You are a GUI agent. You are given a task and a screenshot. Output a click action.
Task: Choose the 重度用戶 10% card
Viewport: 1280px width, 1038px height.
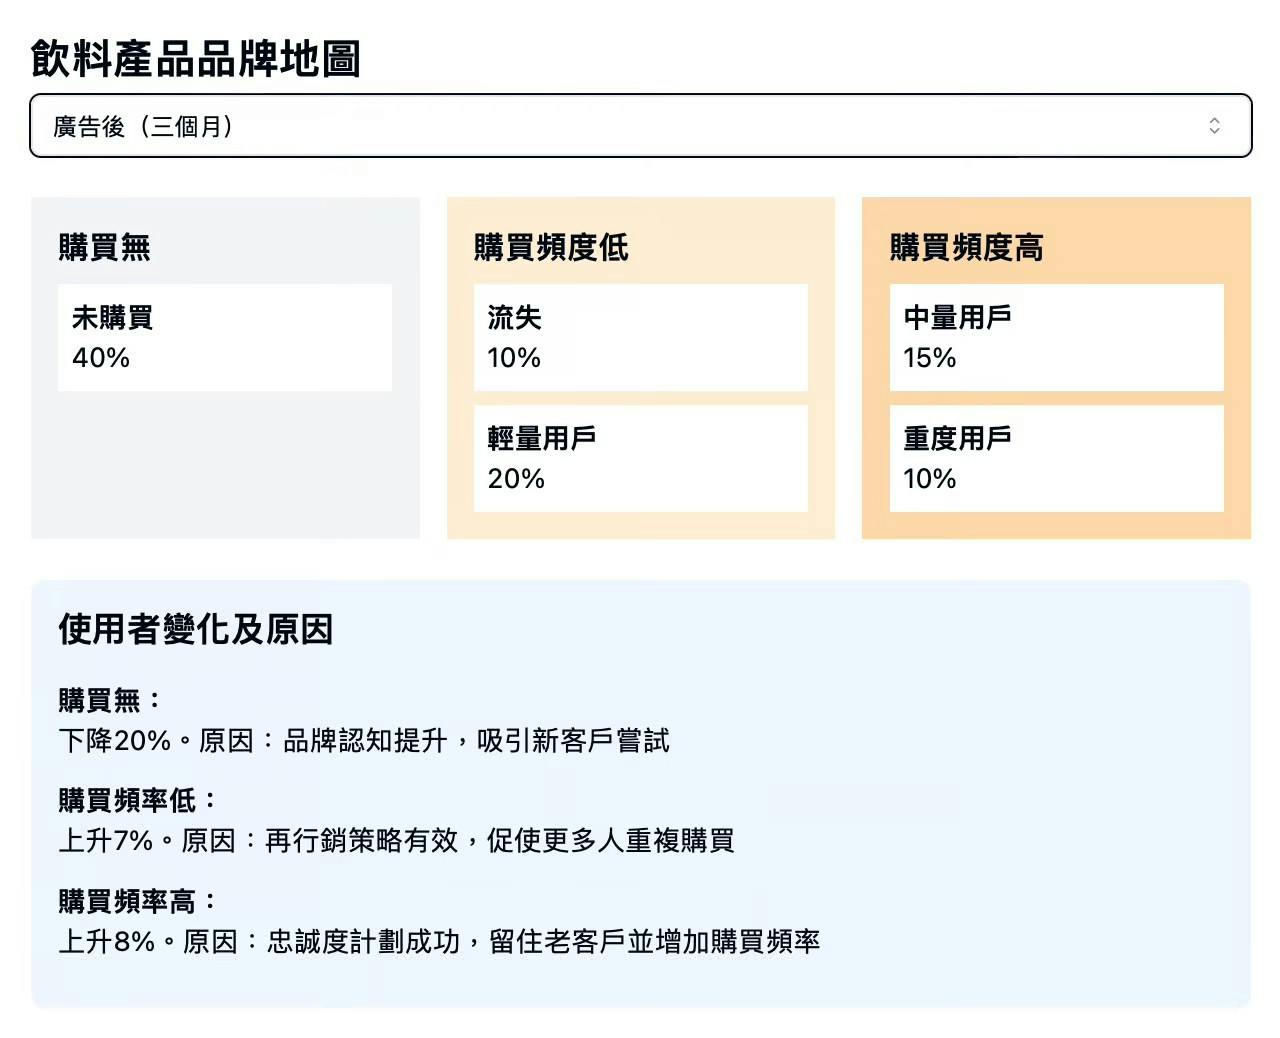(x=1056, y=458)
